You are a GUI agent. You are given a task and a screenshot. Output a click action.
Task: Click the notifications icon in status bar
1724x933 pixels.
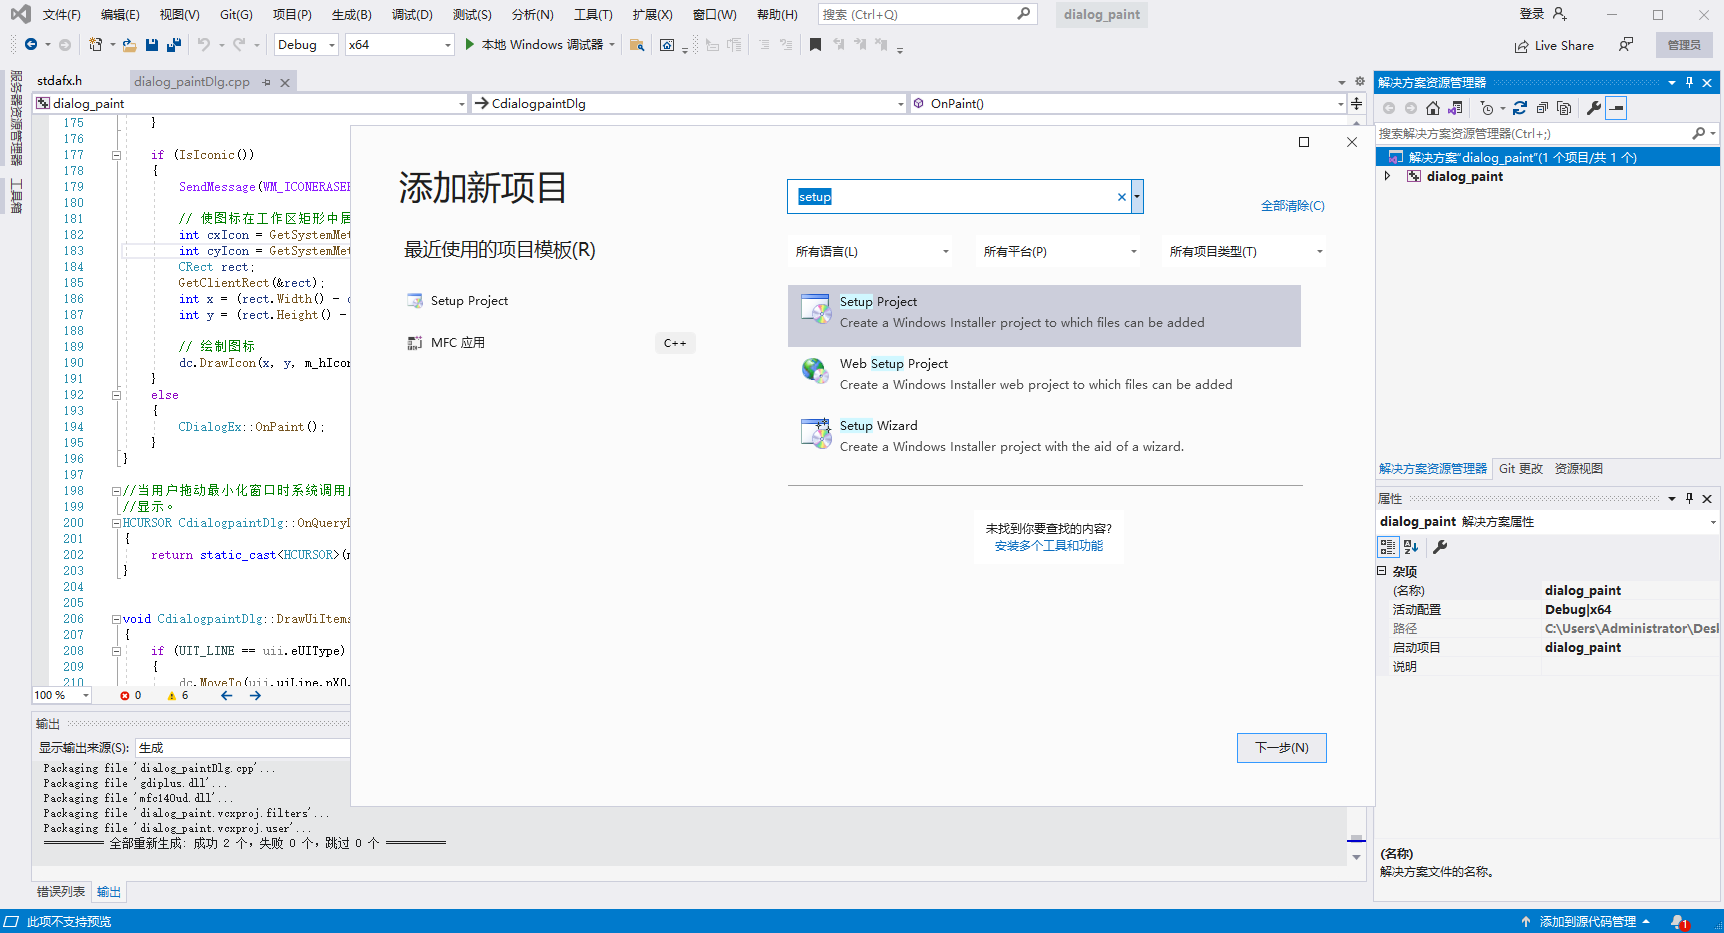click(x=1680, y=922)
